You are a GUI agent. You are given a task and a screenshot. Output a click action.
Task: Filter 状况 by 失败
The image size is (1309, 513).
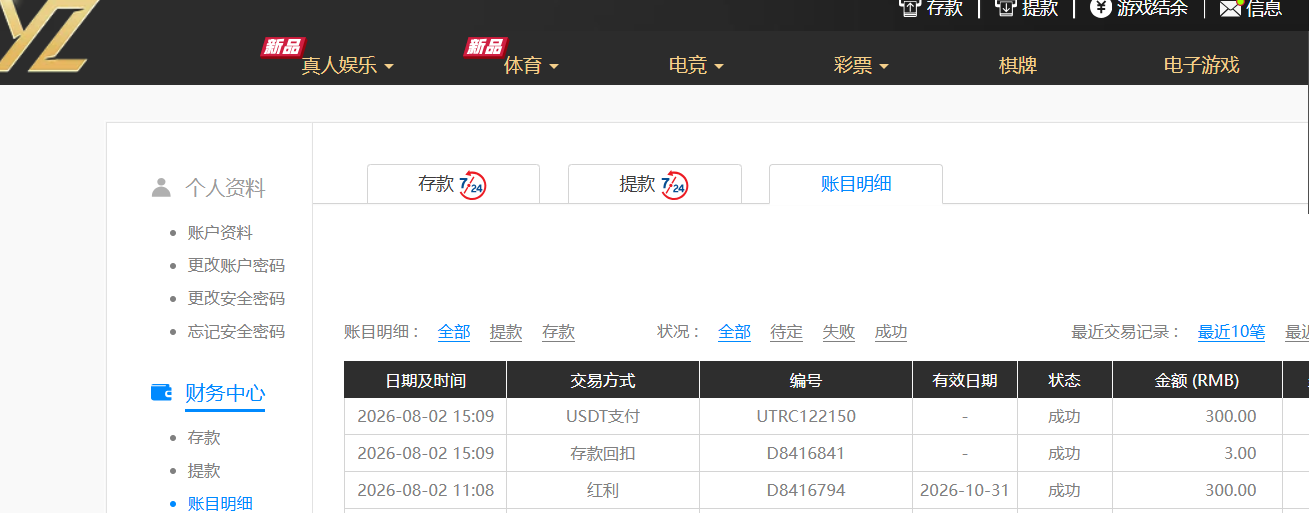pyautogui.click(x=838, y=332)
